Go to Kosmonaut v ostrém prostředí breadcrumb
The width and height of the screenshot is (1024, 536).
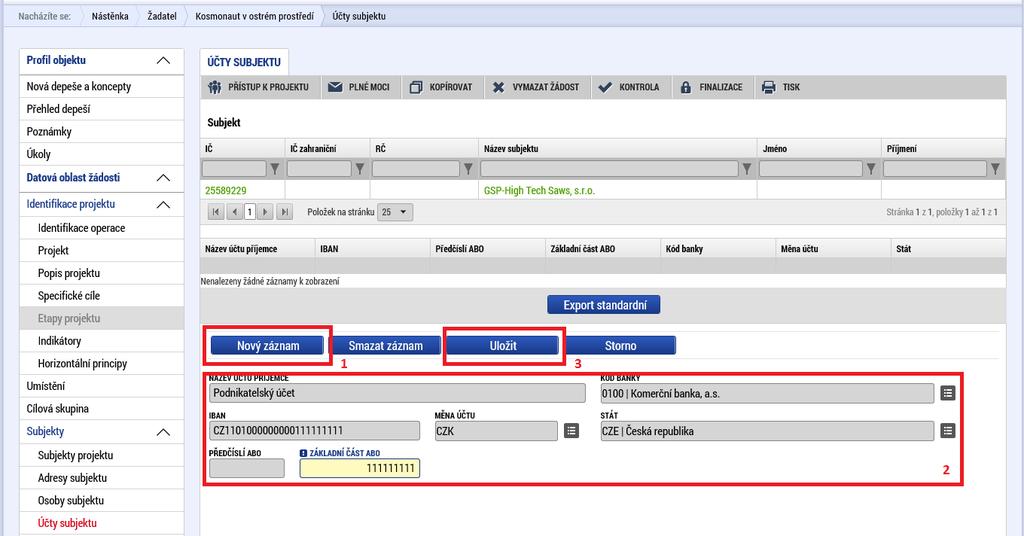254,16
